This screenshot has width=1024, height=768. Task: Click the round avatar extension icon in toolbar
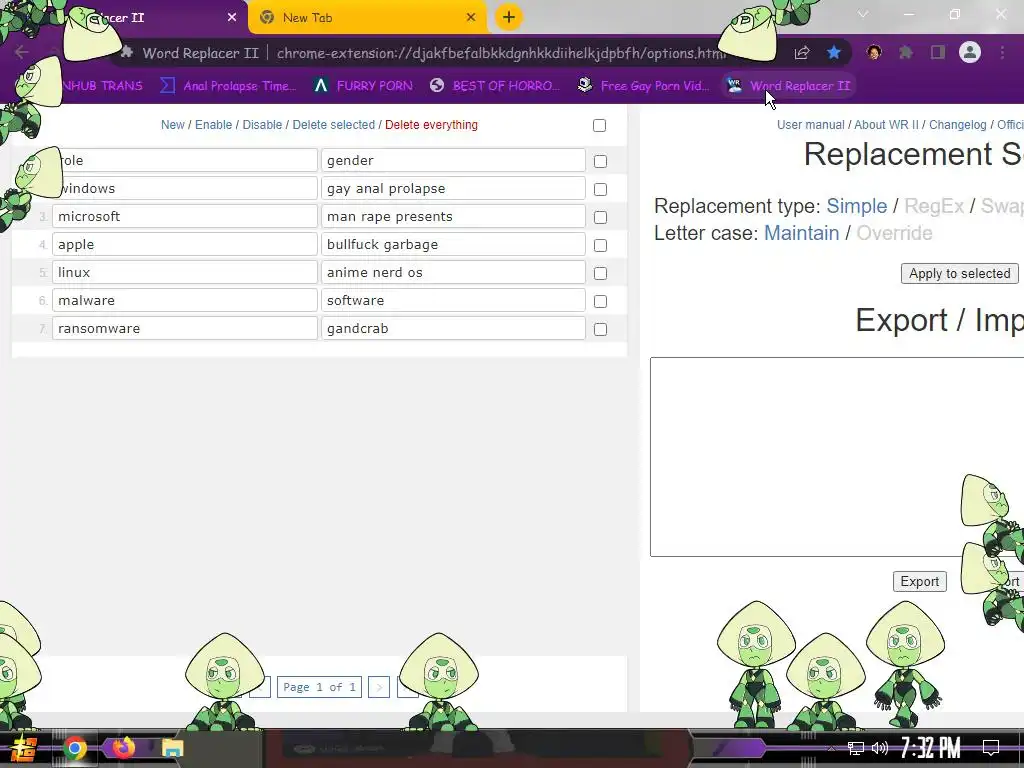coord(874,52)
